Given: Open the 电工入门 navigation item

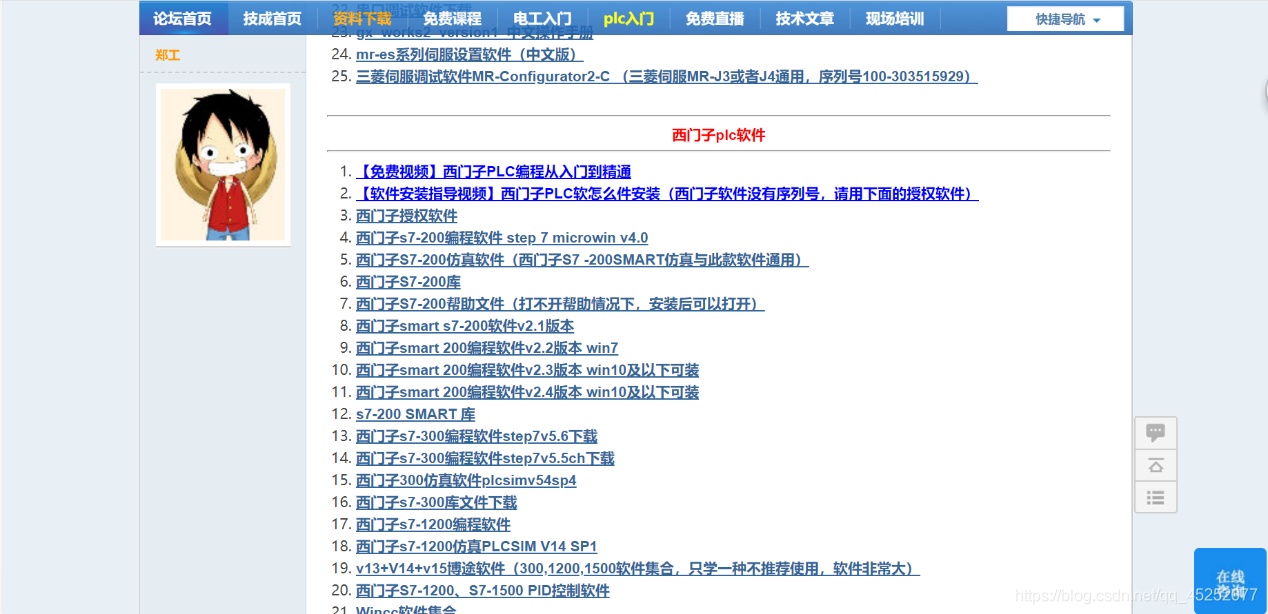Looking at the screenshot, I should coord(542,18).
